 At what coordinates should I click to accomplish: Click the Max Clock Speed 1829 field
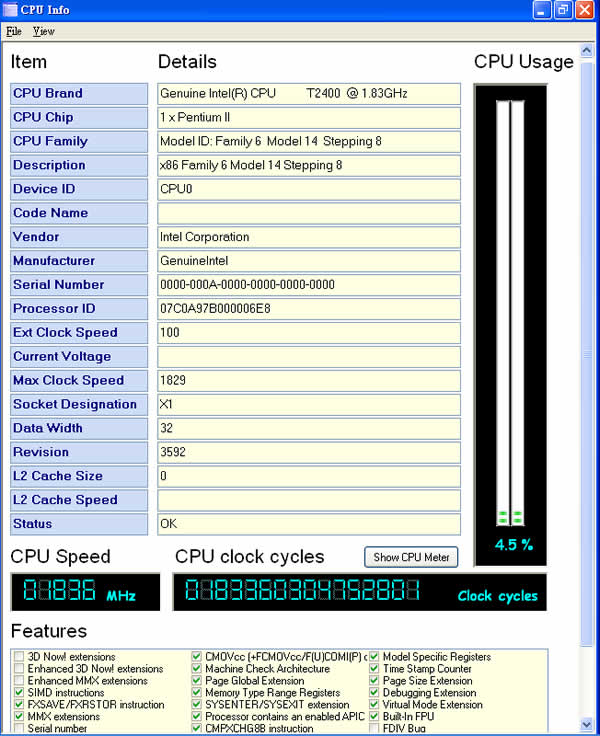pyautogui.click(x=309, y=381)
